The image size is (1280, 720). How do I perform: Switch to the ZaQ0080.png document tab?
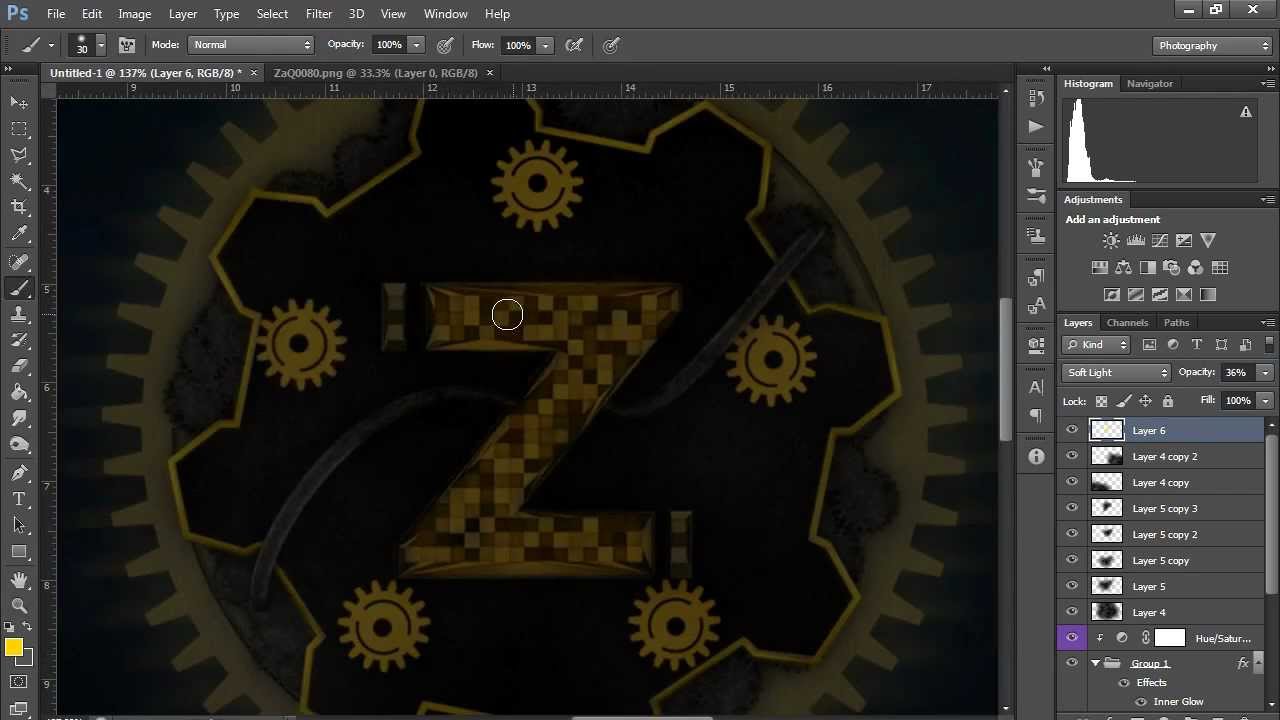[375, 73]
